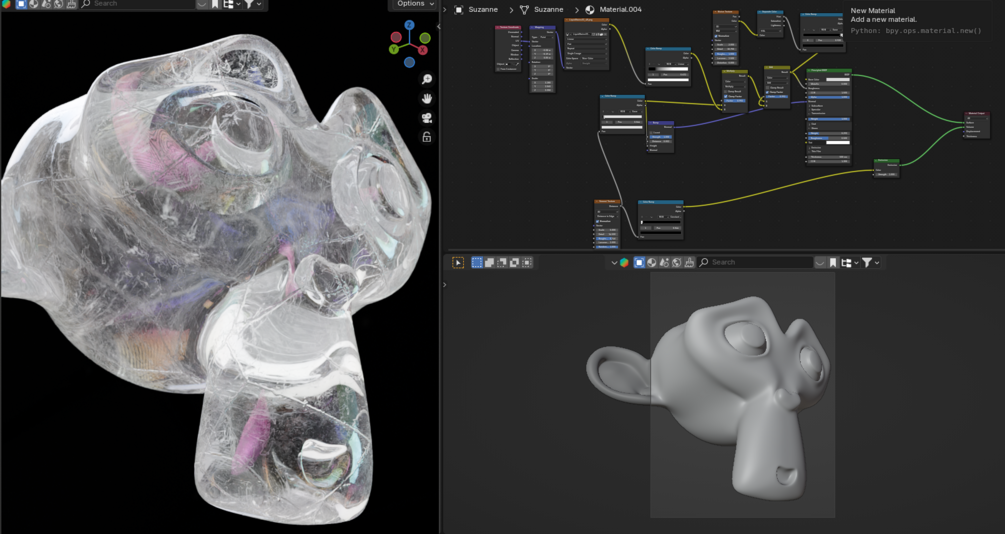Select the Material.004 breadcrumb
Screen dimensions: 1005x534
(620, 10)
